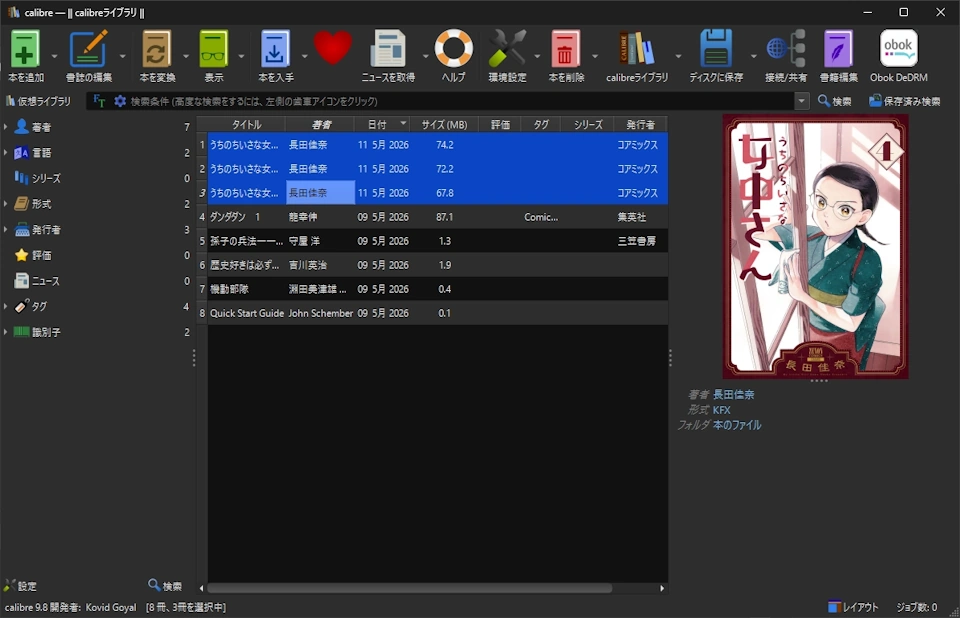Expand the Tags (タグ) category
The image size is (960, 618).
6,306
